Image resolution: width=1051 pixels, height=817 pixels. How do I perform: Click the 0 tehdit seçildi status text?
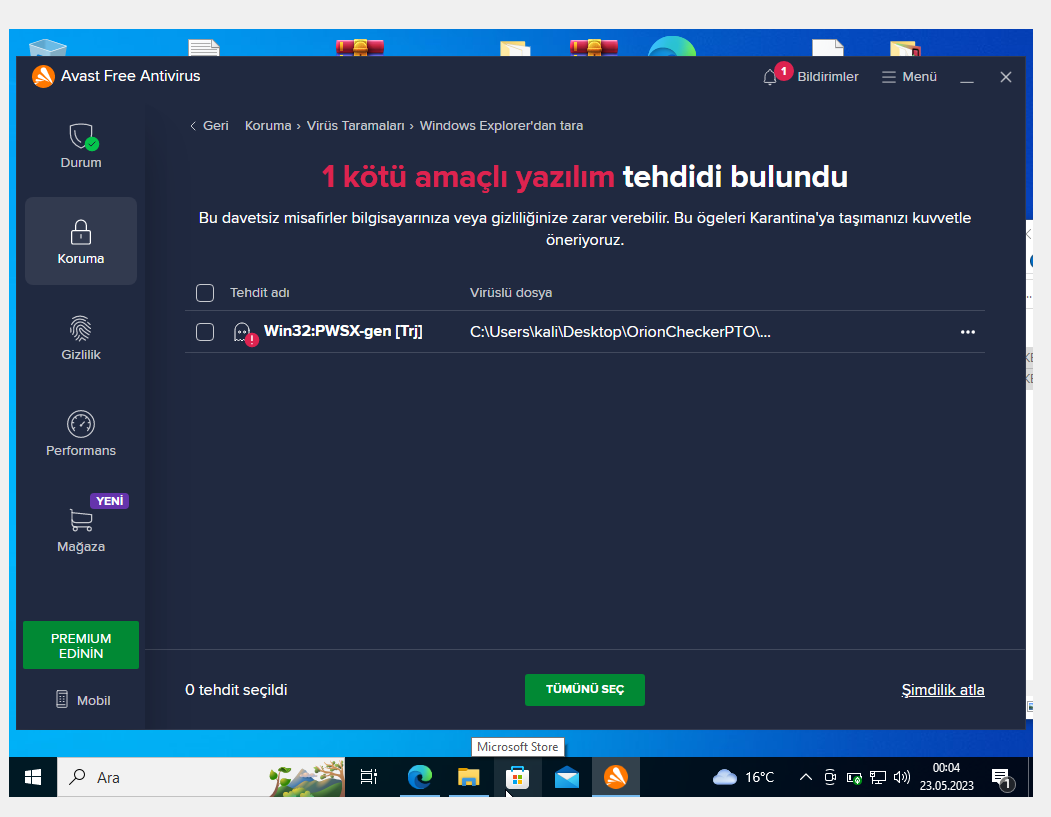pos(236,690)
